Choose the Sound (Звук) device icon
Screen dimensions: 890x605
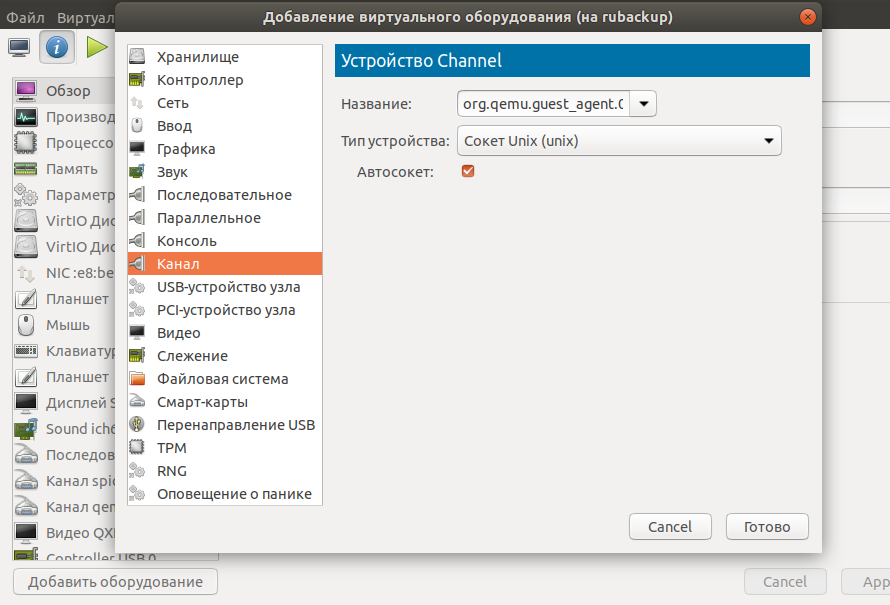click(138, 172)
